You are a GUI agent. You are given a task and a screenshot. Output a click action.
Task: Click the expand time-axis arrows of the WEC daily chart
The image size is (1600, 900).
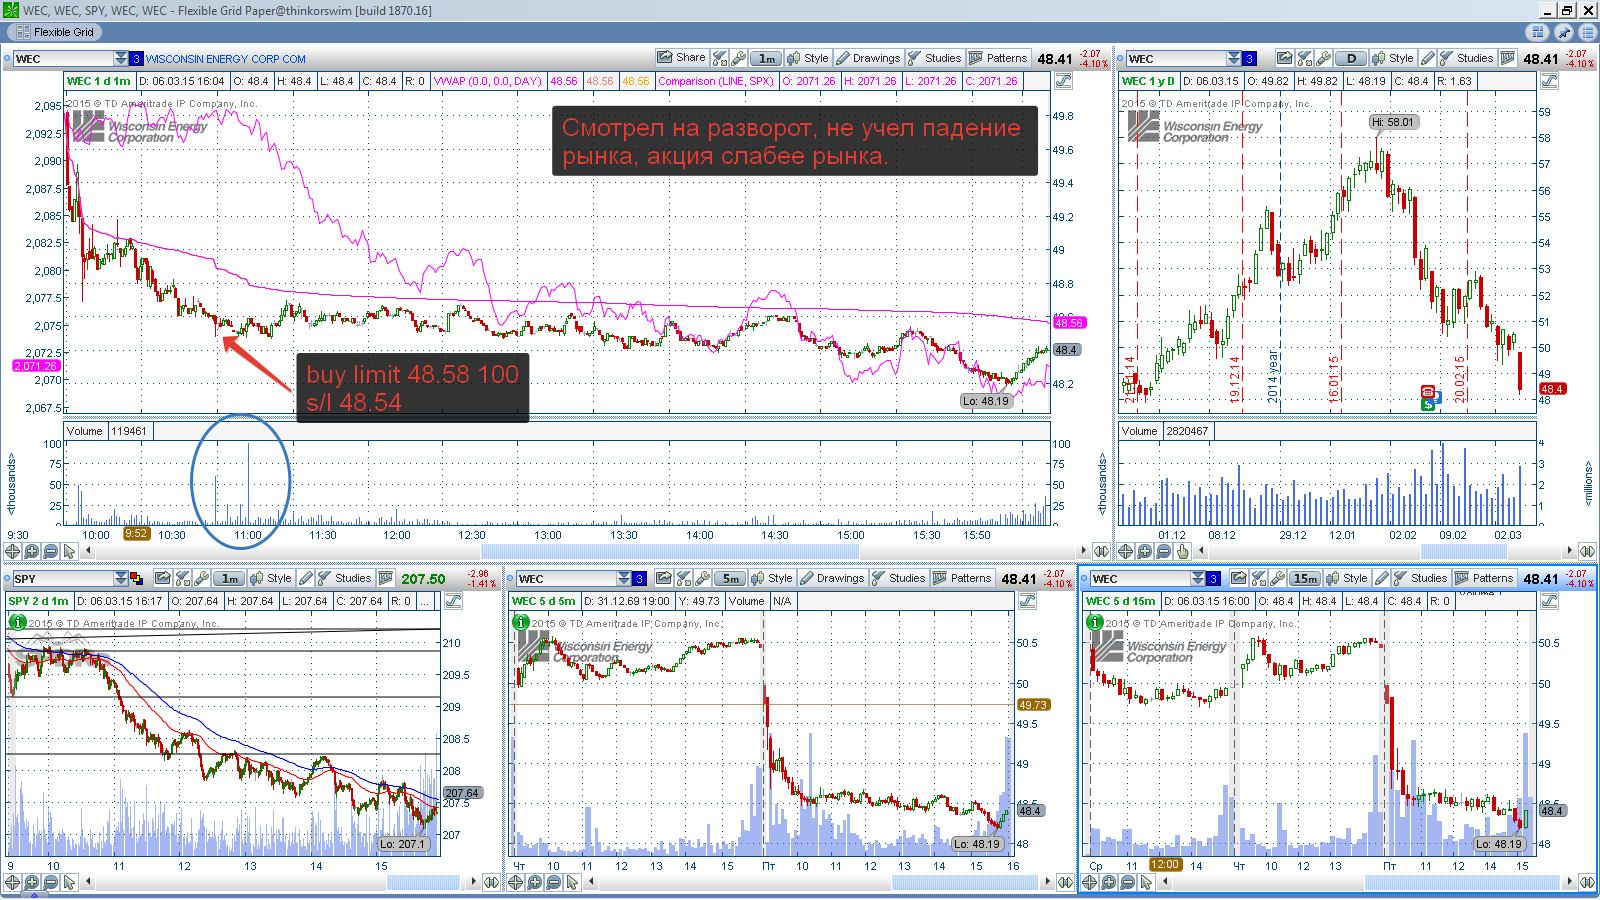tap(1587, 551)
